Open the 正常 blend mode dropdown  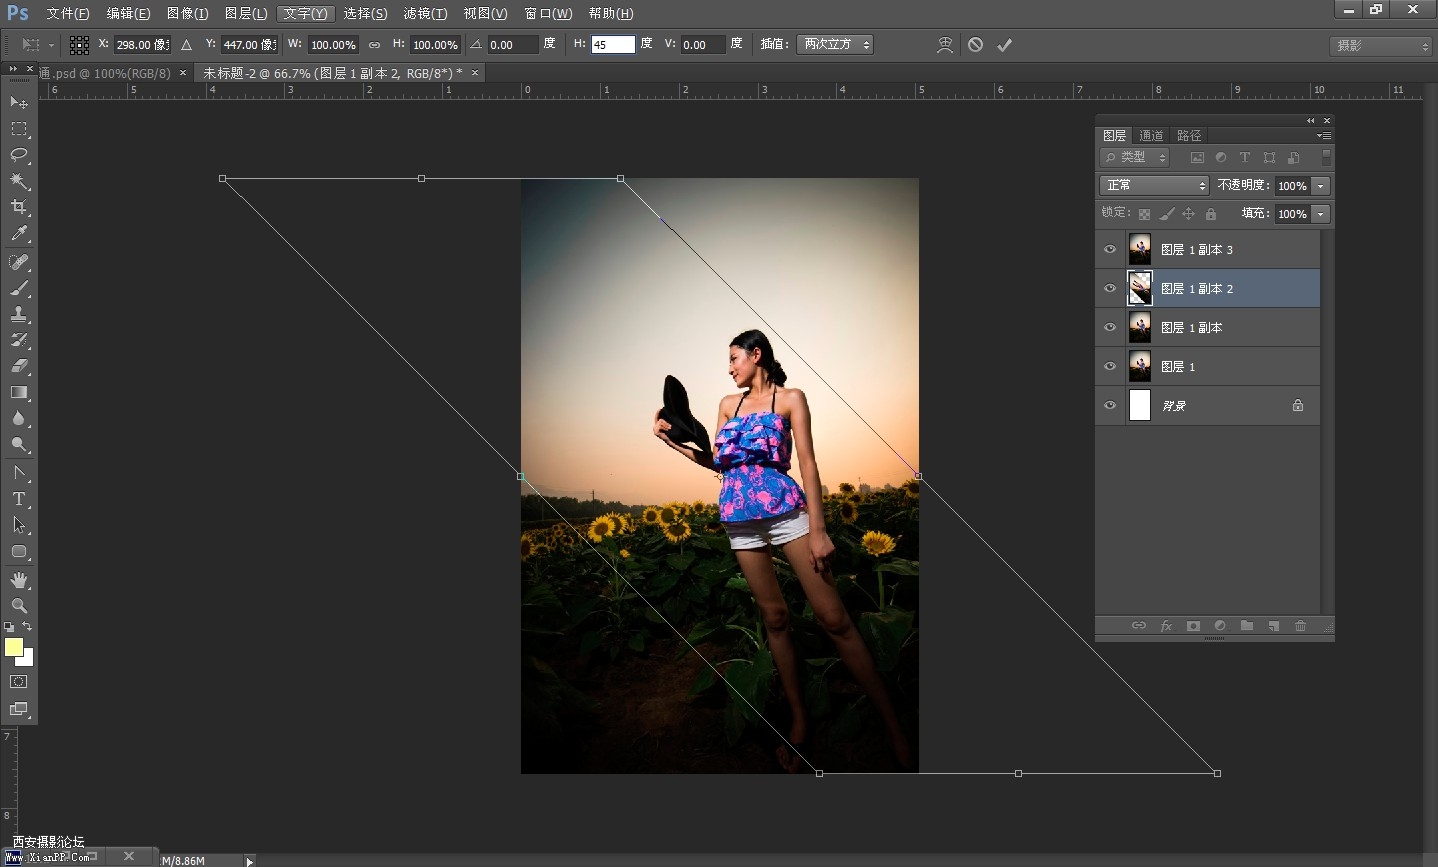[1155, 186]
